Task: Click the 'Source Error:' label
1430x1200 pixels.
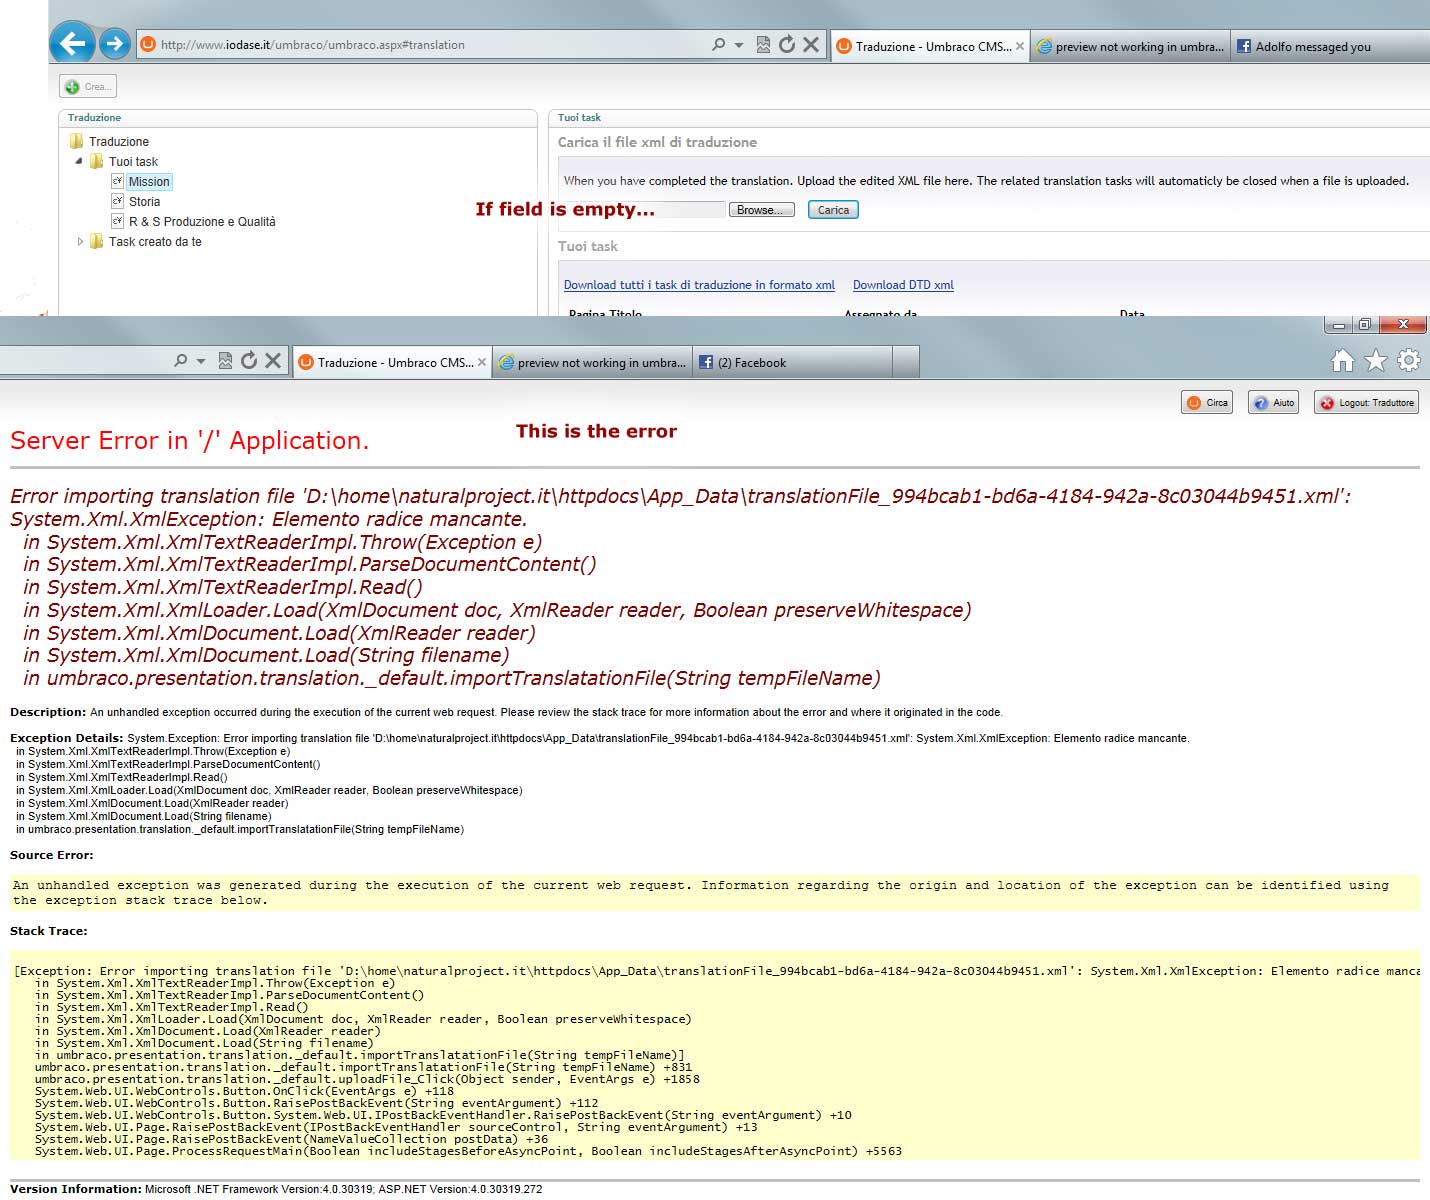Action: 52,855
